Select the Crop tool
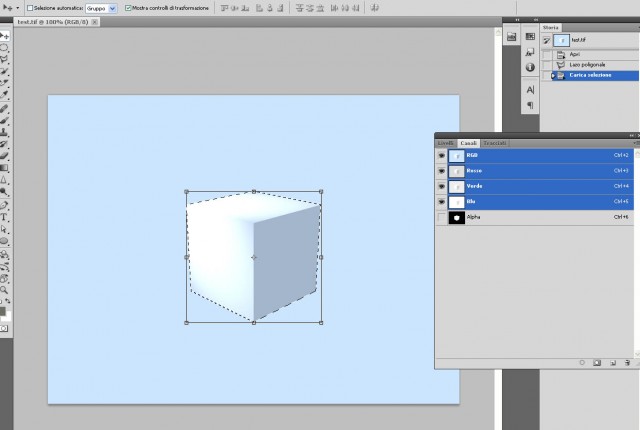This screenshot has height=430, width=640. (x=4, y=83)
